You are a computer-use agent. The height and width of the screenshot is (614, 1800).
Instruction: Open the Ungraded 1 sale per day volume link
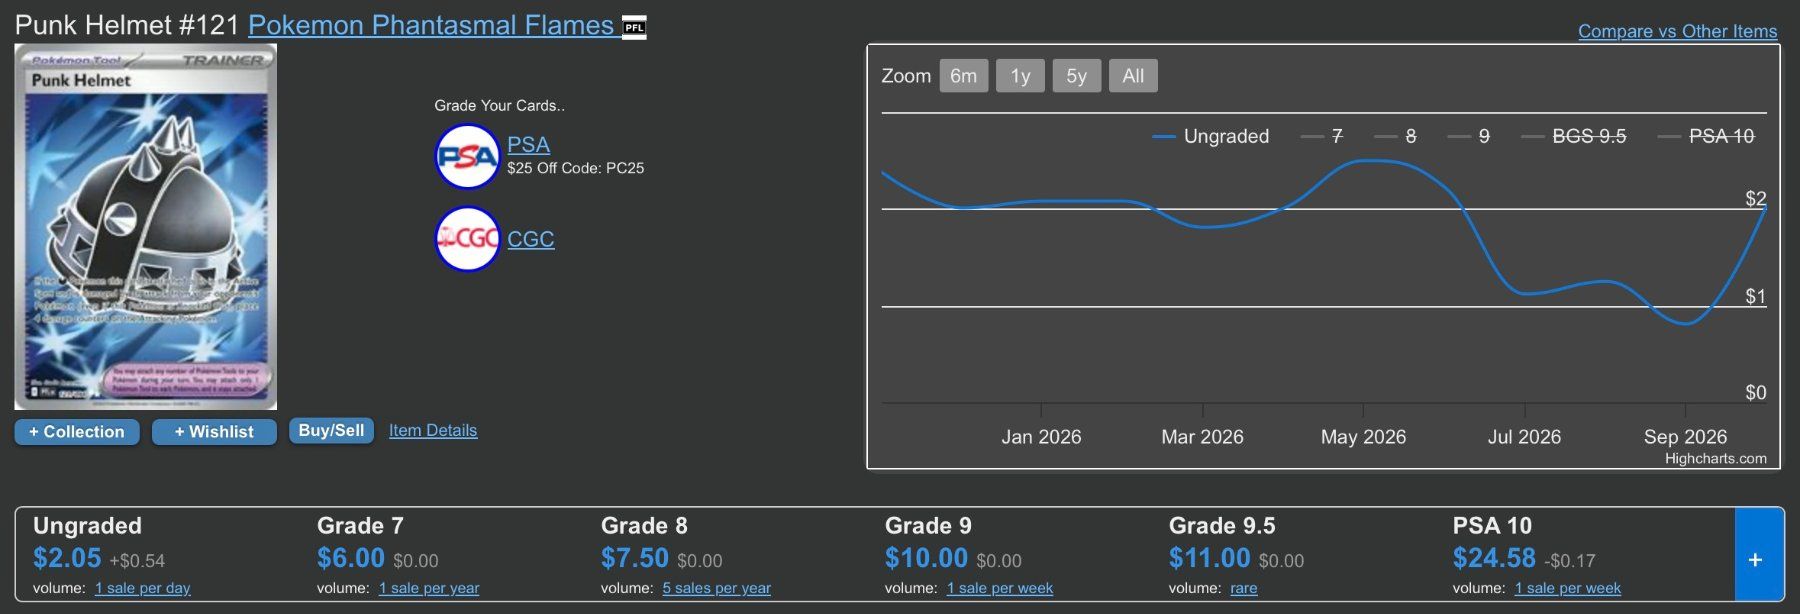point(143,588)
